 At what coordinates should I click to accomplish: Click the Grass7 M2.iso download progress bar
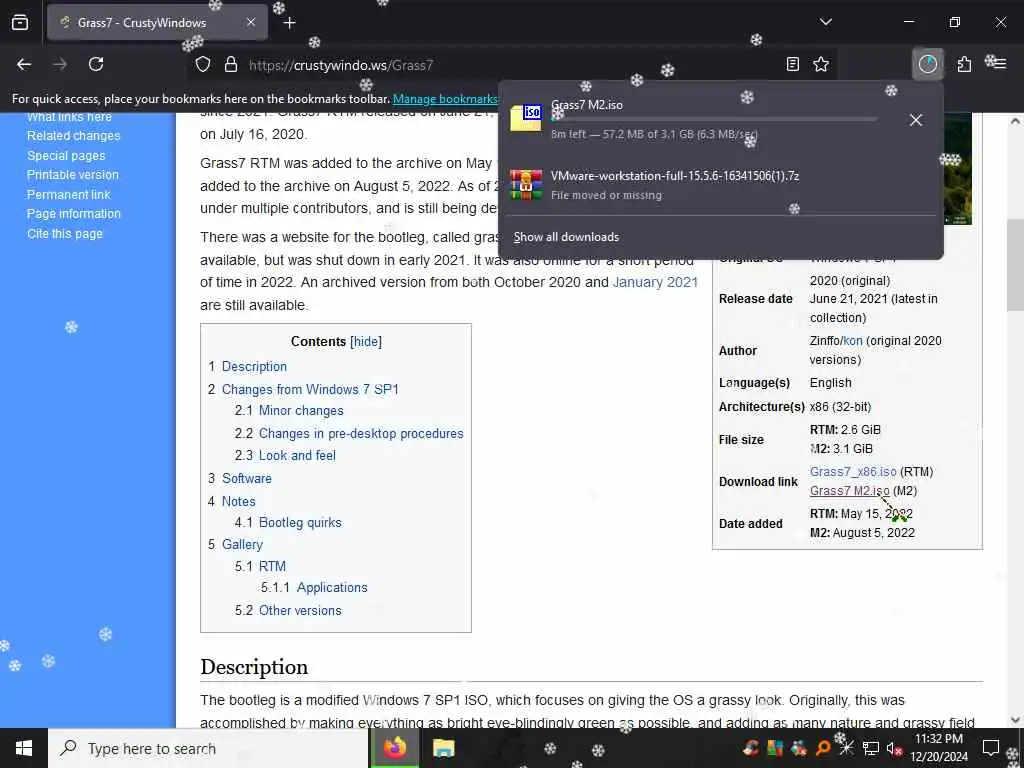[714, 120]
